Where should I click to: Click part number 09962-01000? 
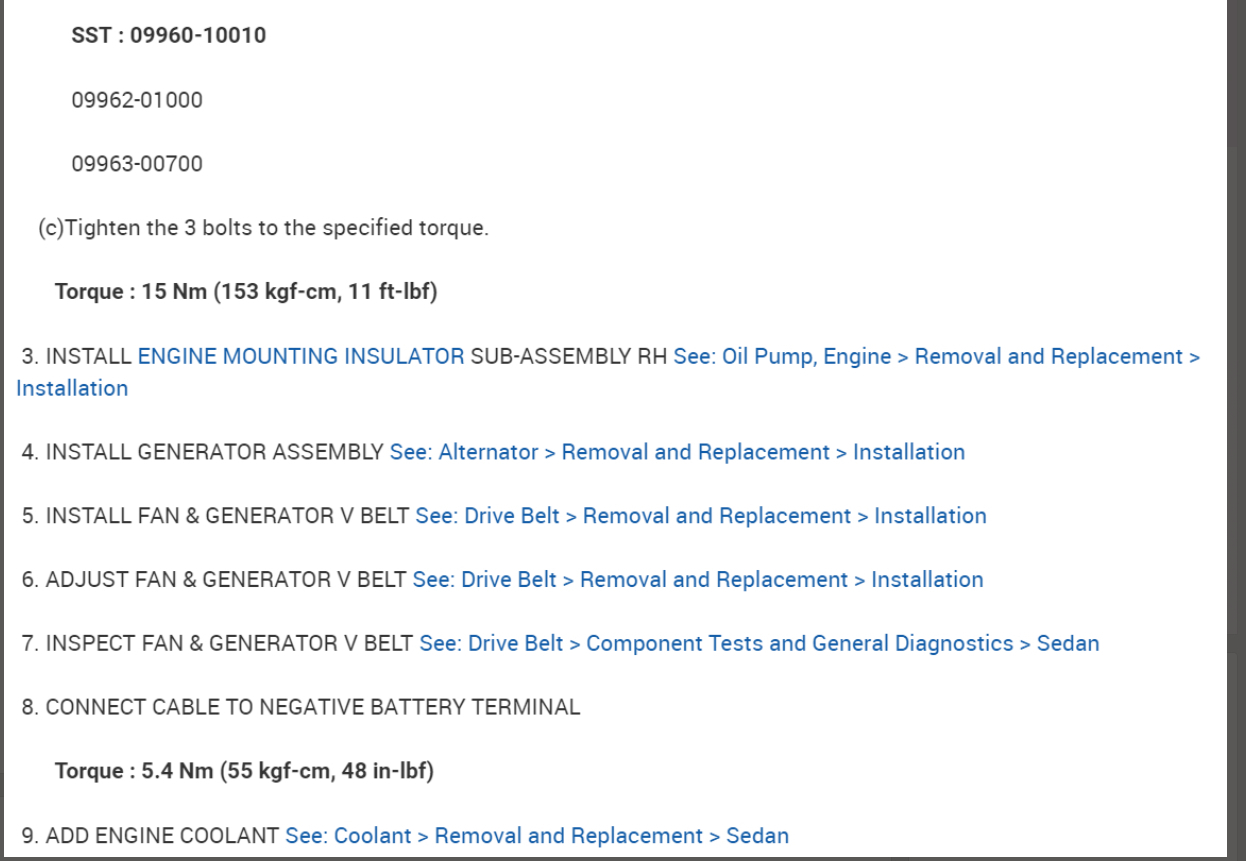pos(137,100)
